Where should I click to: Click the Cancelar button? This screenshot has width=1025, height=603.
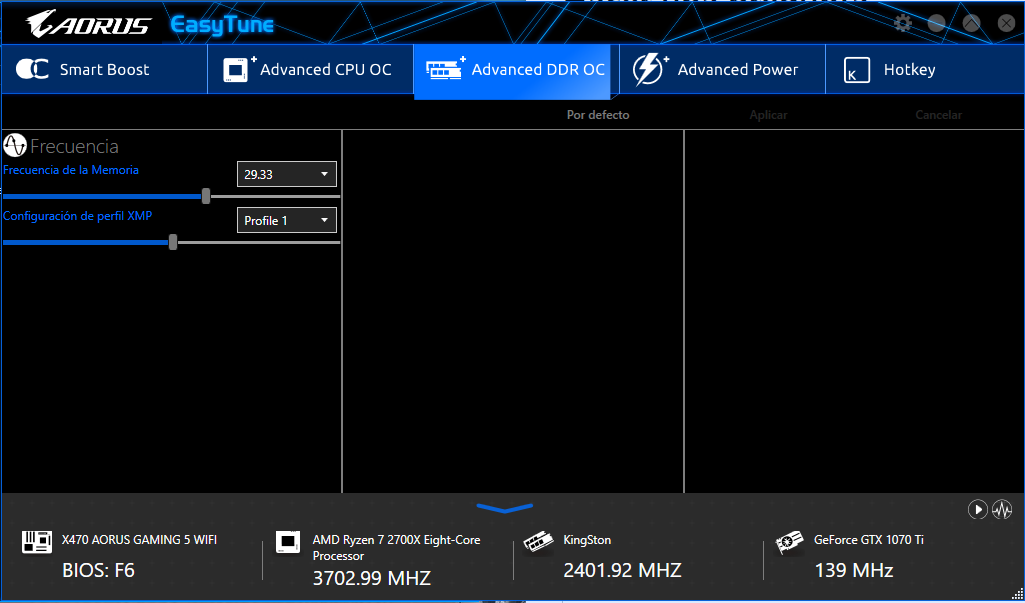point(938,115)
